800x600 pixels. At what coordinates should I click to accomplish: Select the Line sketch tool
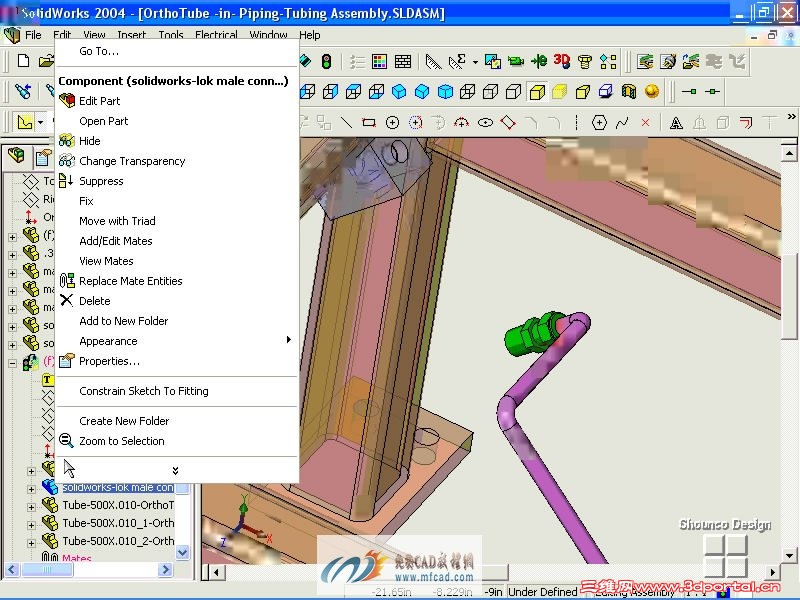(346, 122)
